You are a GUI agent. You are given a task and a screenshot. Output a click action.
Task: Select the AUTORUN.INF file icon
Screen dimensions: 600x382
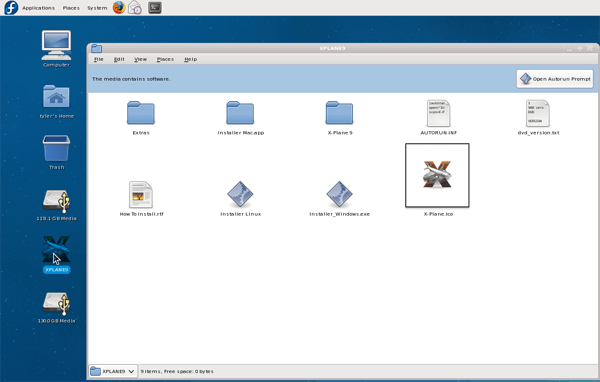438,113
